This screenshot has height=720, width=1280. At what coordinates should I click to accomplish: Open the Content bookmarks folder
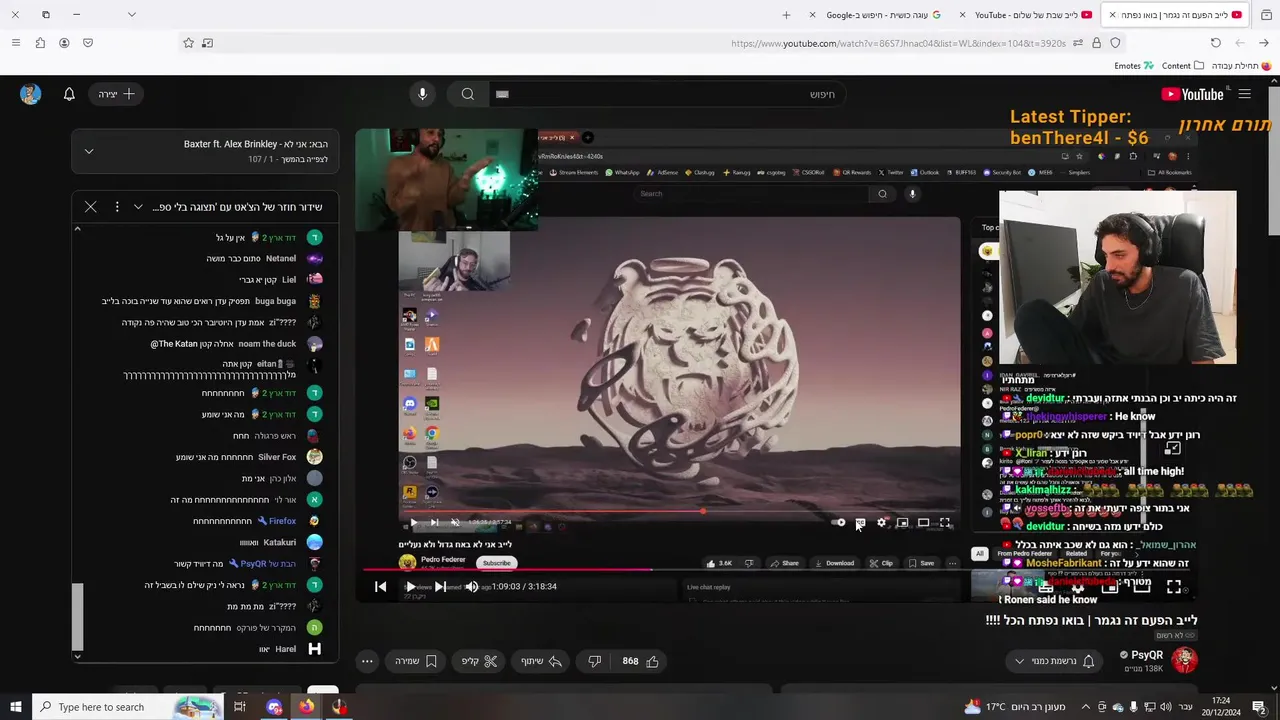click(x=1183, y=66)
